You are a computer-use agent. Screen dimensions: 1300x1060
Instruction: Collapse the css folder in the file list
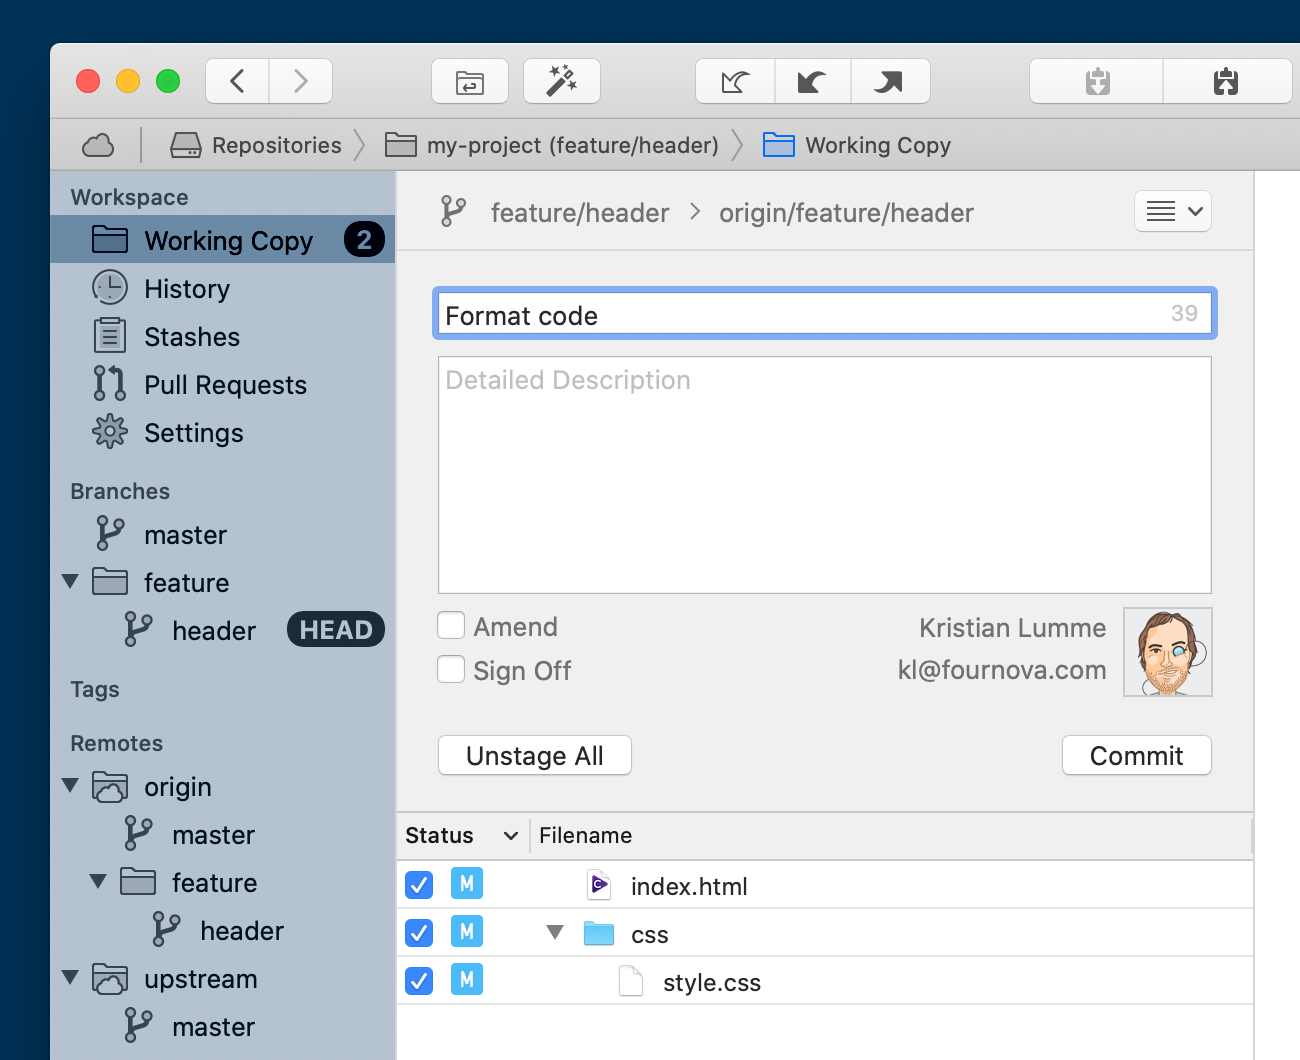(x=555, y=931)
